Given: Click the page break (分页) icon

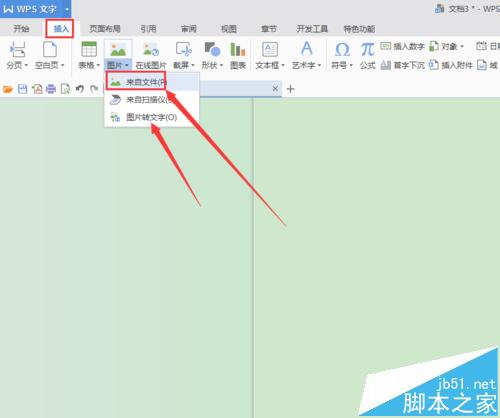Looking at the screenshot, I should click(x=17, y=49).
